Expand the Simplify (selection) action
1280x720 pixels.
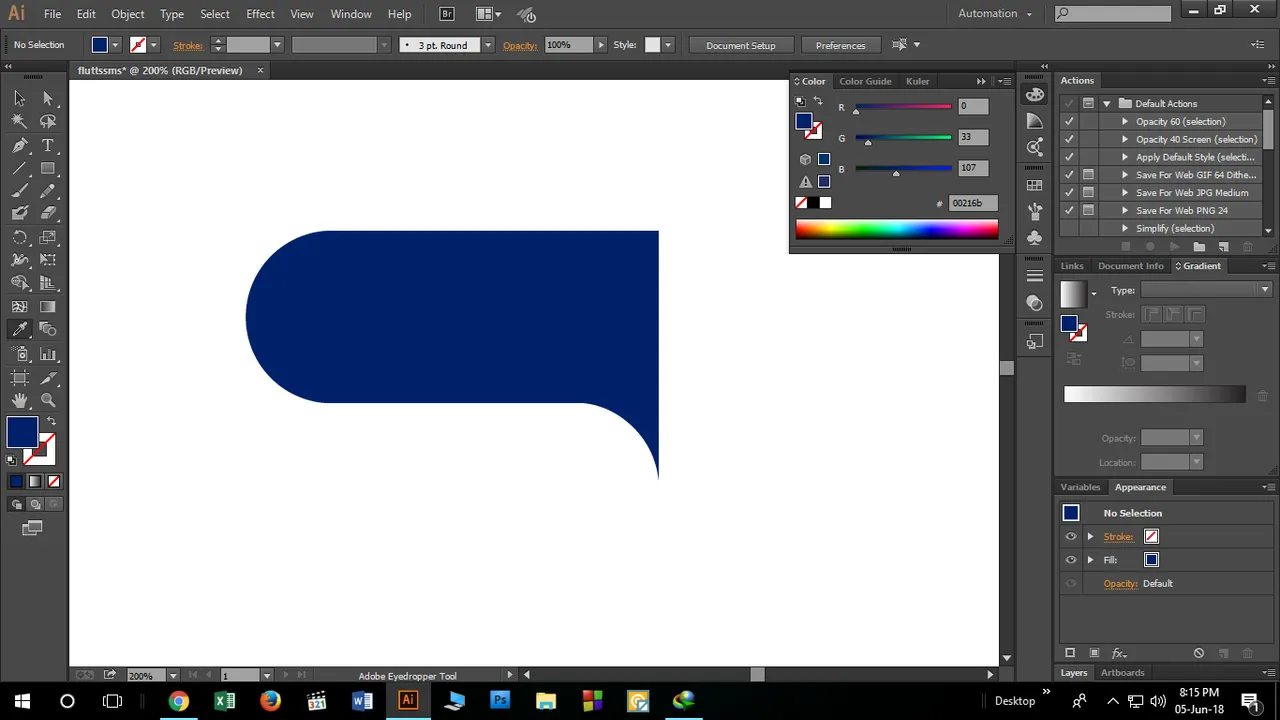1125,229
